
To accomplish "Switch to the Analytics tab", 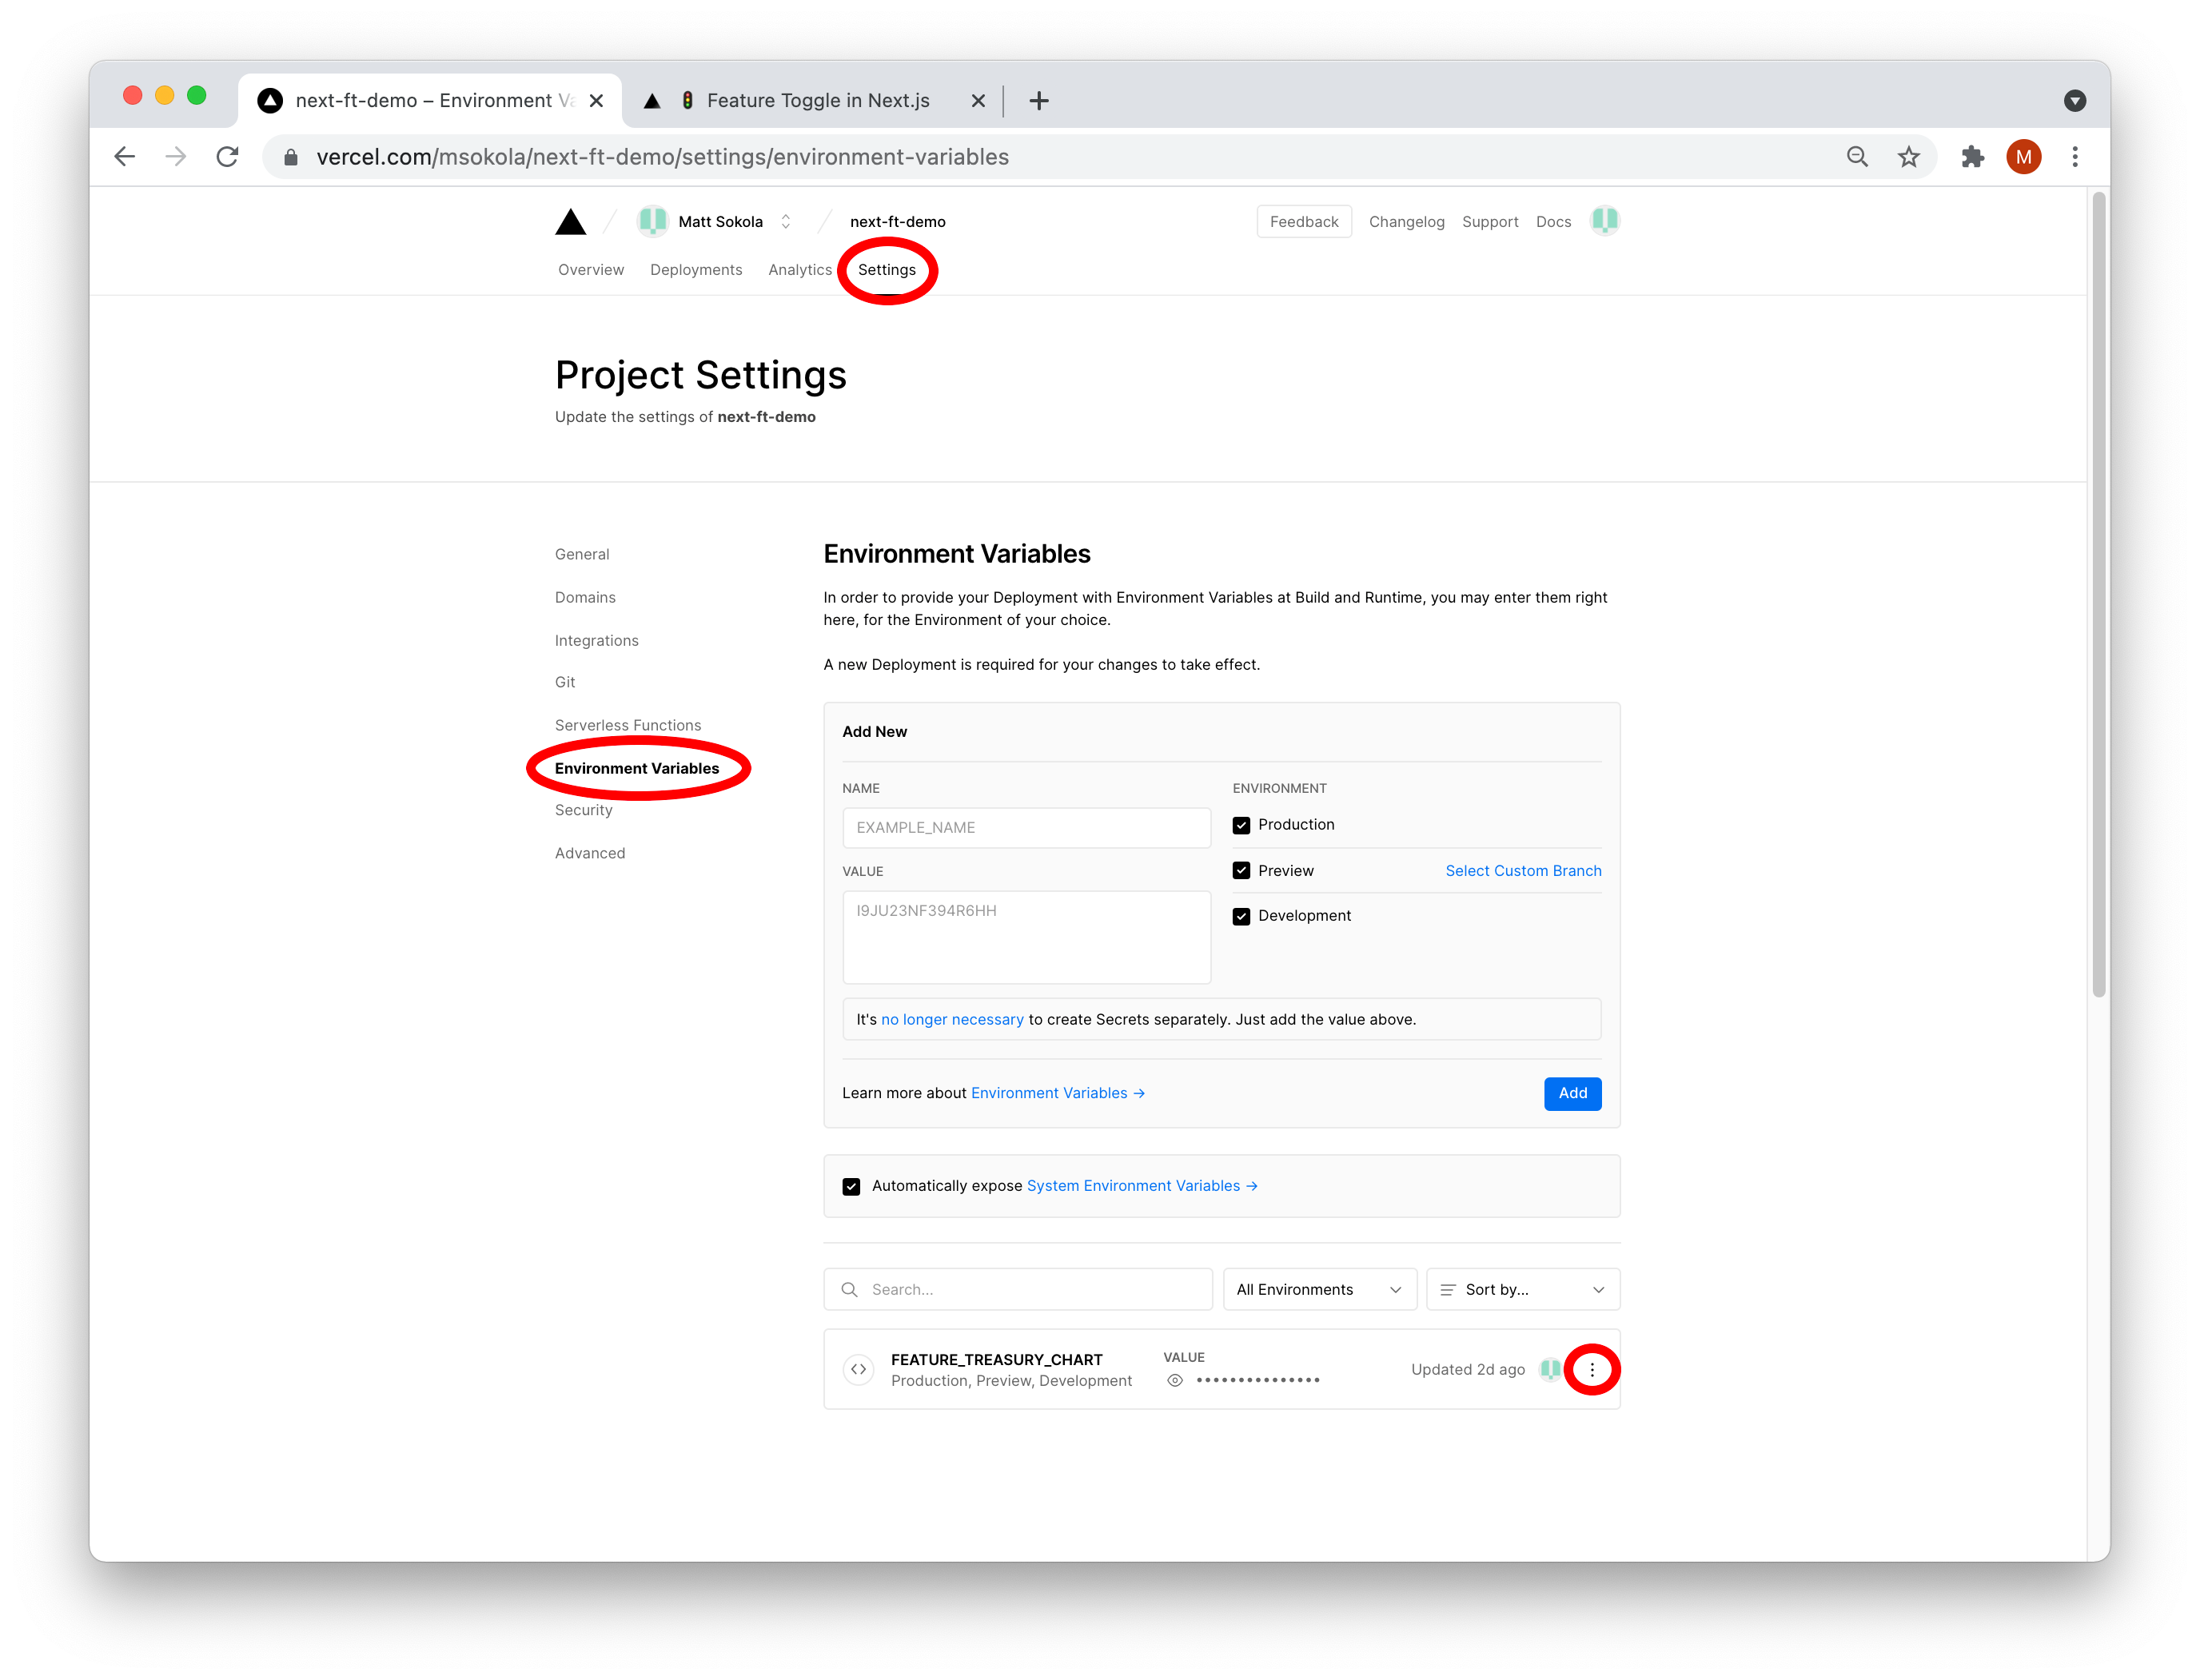I will [x=800, y=269].
